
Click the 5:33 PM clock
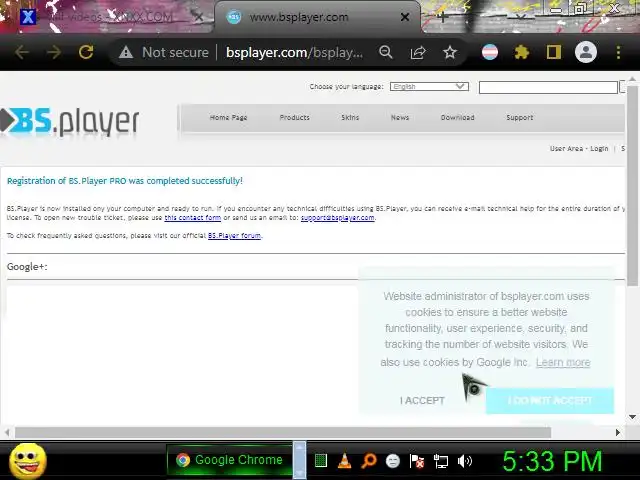(x=552, y=461)
